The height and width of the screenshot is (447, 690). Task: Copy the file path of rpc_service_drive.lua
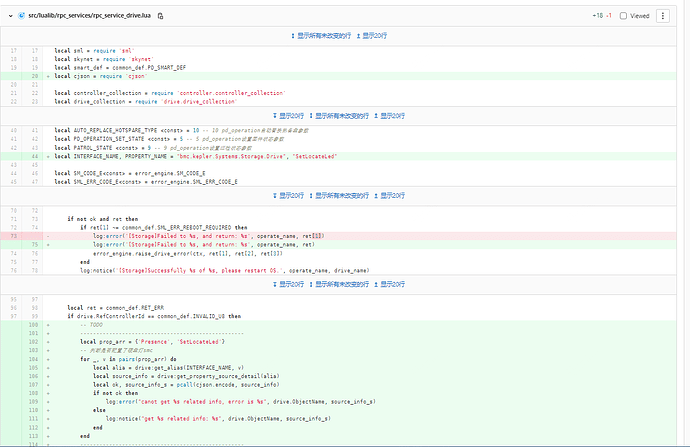coord(161,16)
